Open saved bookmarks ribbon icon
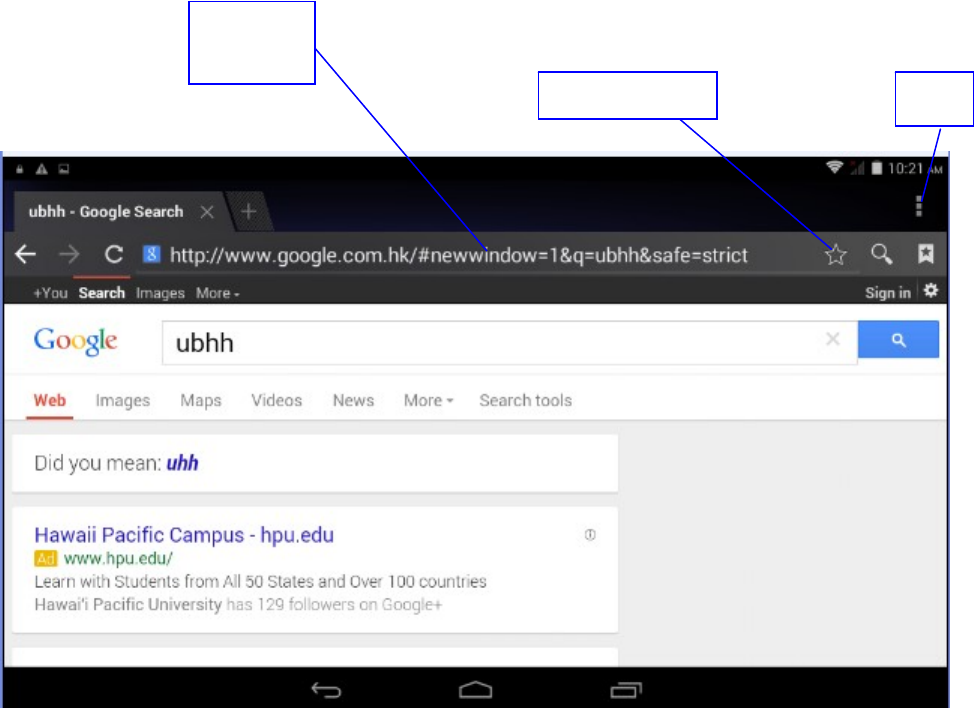974x708 pixels. click(926, 253)
